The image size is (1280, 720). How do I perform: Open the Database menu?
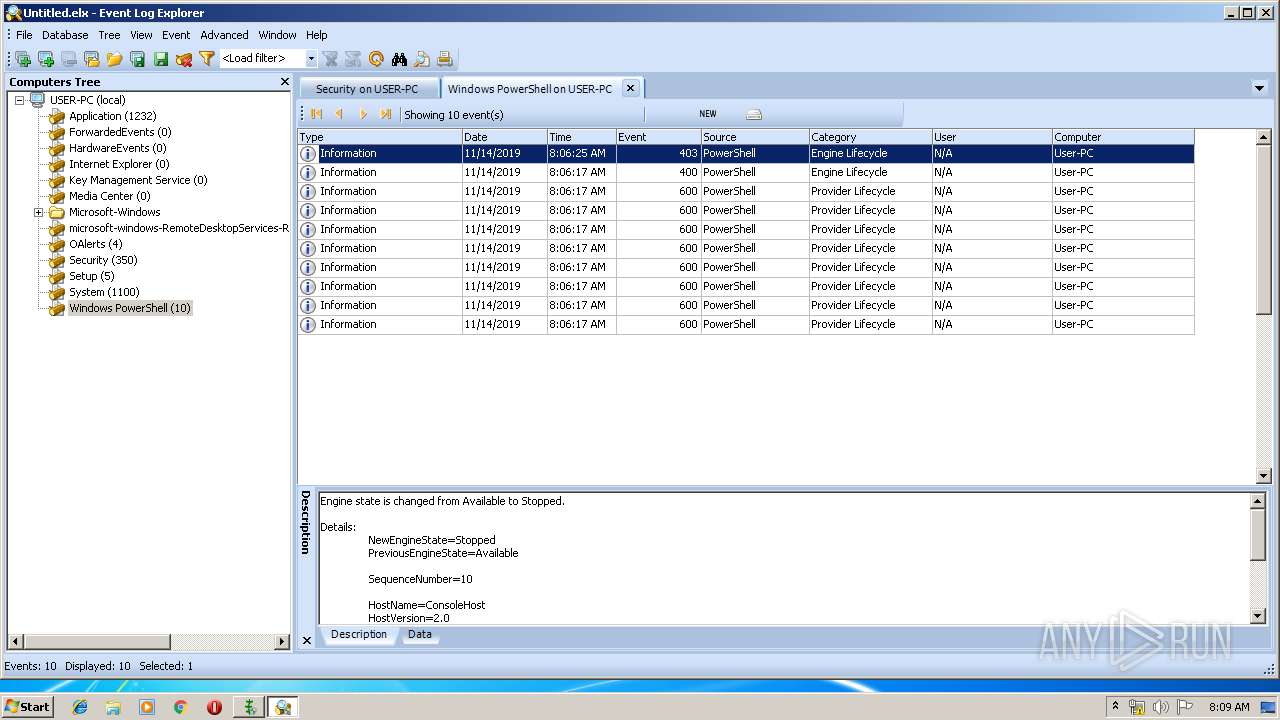pyautogui.click(x=65, y=35)
